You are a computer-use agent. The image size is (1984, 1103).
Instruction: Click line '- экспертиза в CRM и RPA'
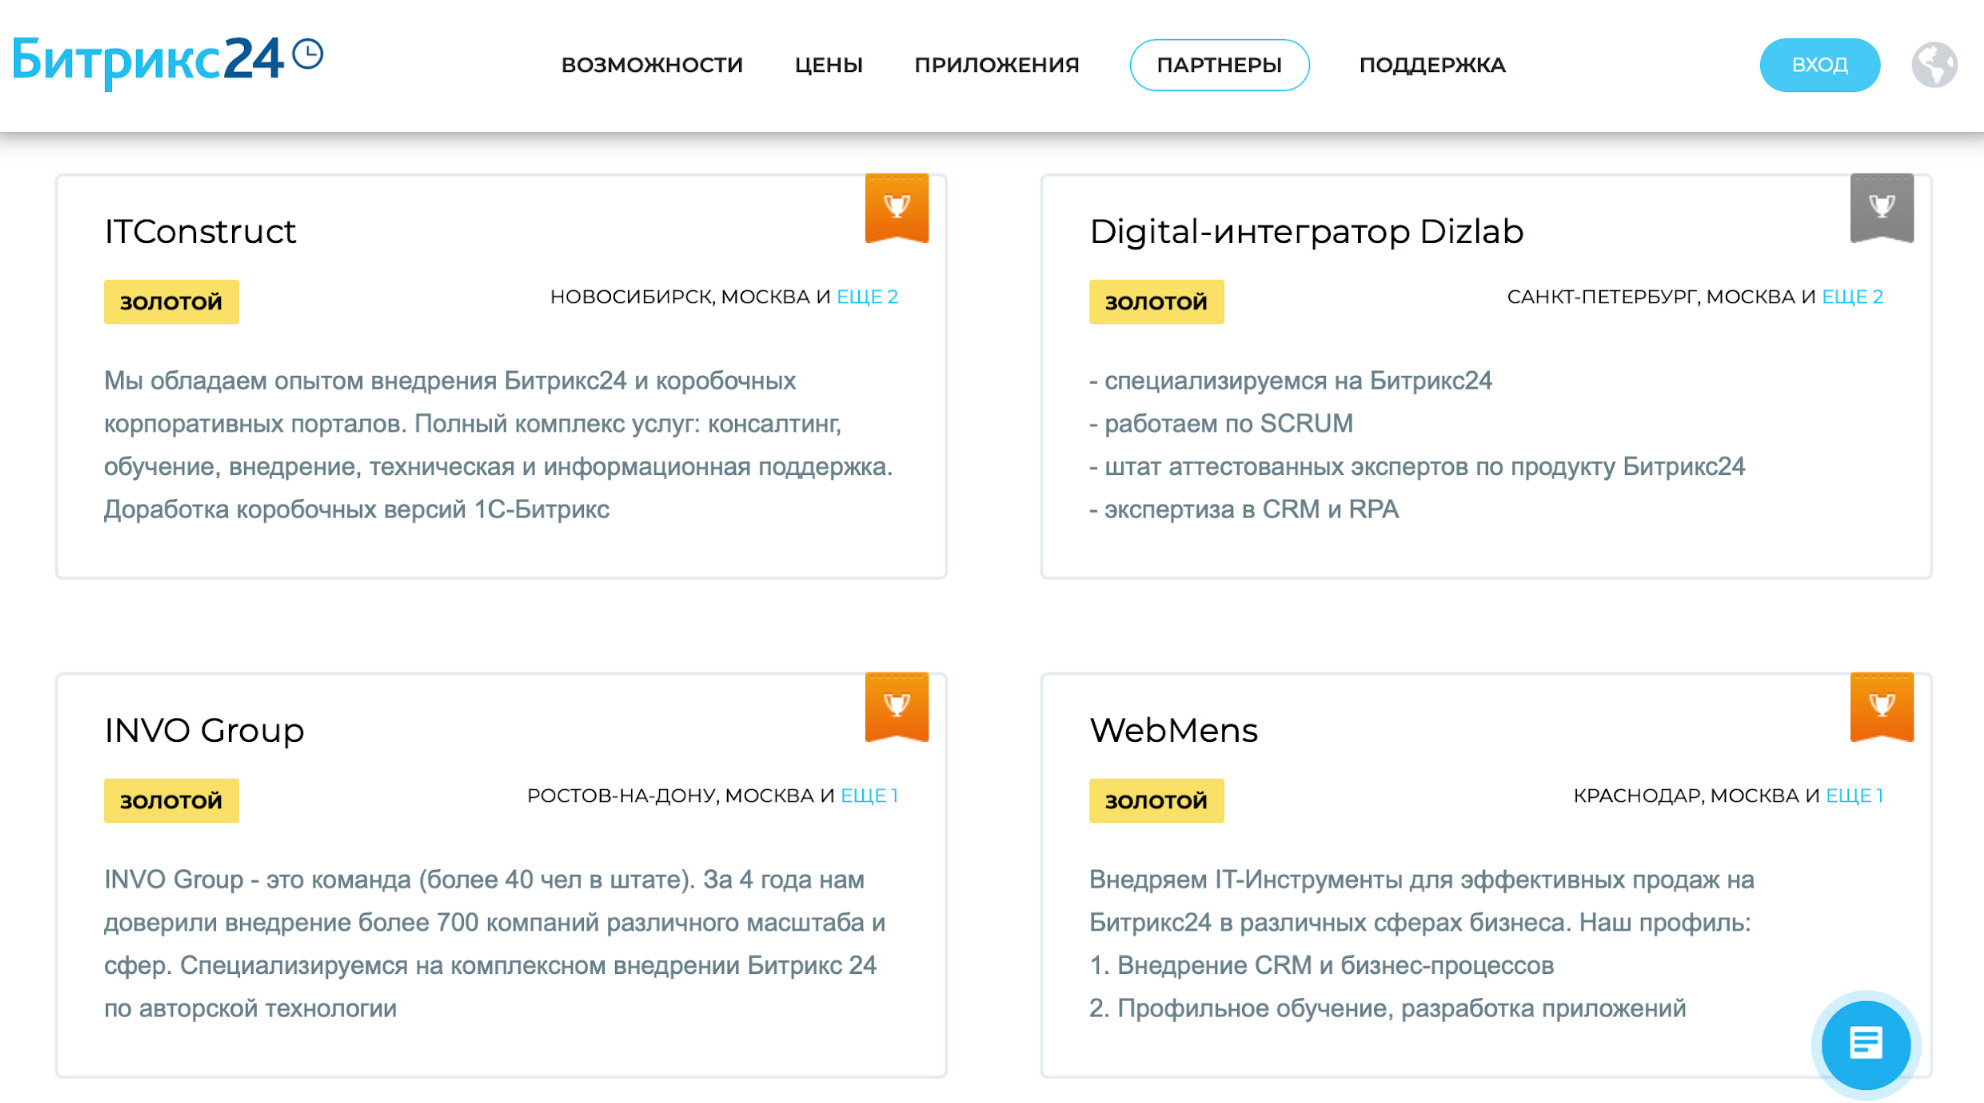1243,510
